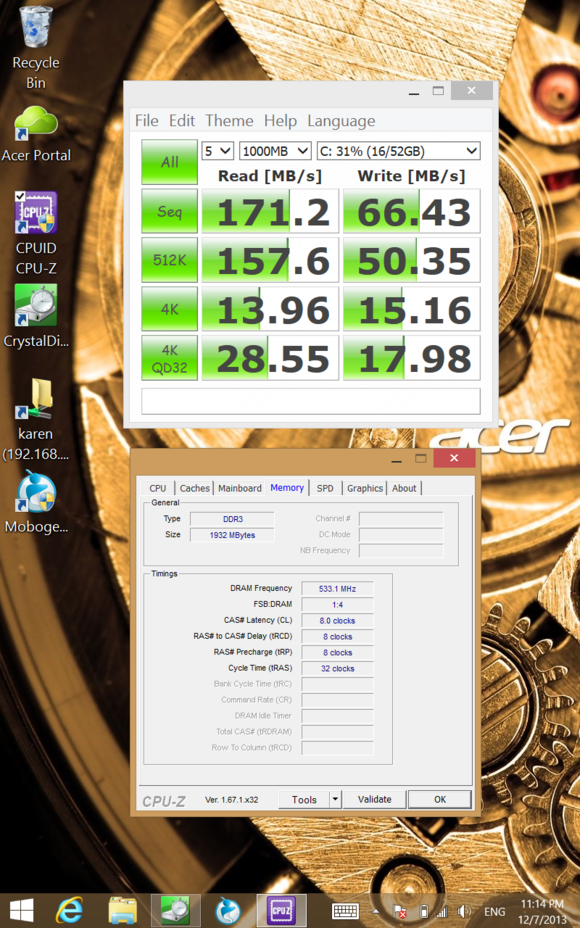
Task: Click the empty CrystalDiskMark comment field
Action: [311, 401]
